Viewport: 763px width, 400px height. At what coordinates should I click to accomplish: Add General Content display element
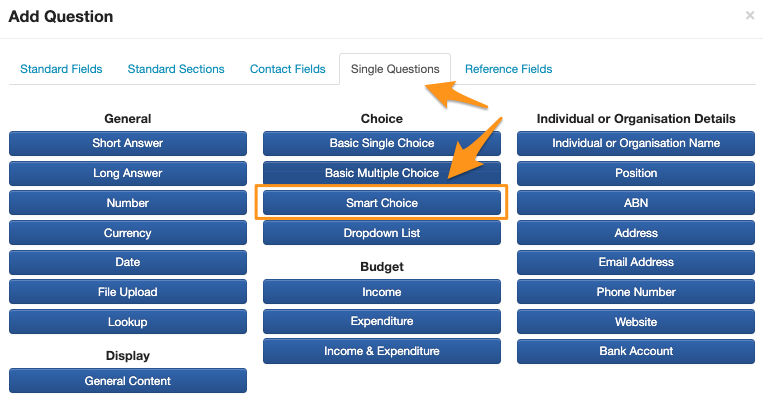(x=128, y=381)
